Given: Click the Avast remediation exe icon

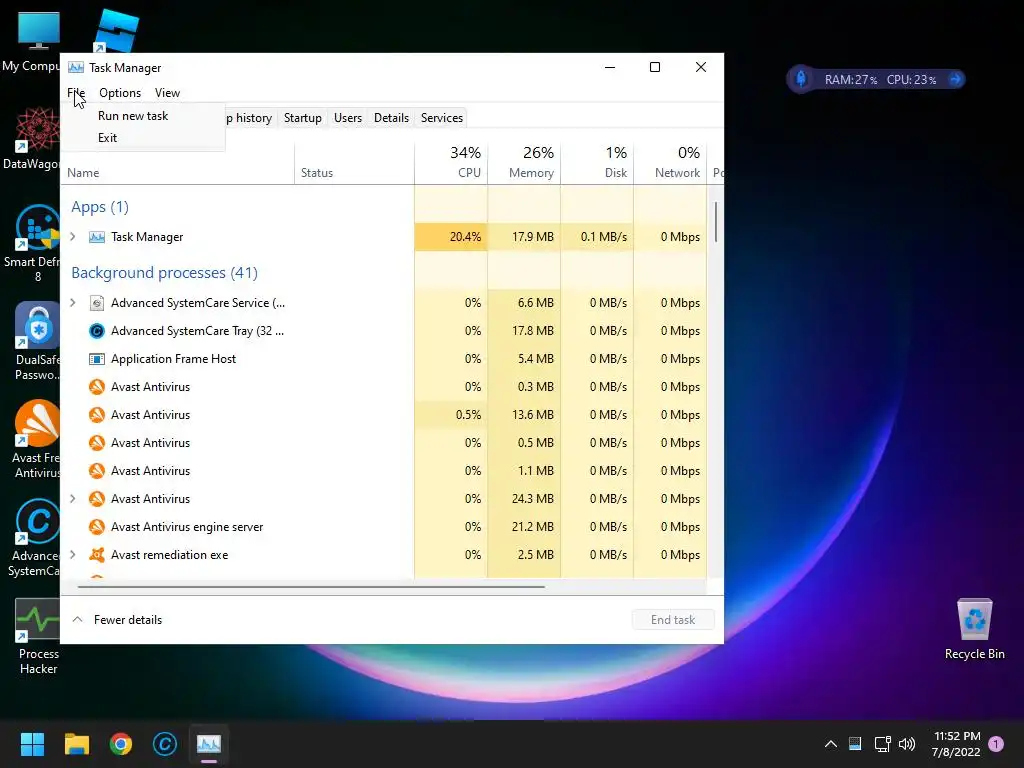Looking at the screenshot, I should click(97, 554).
